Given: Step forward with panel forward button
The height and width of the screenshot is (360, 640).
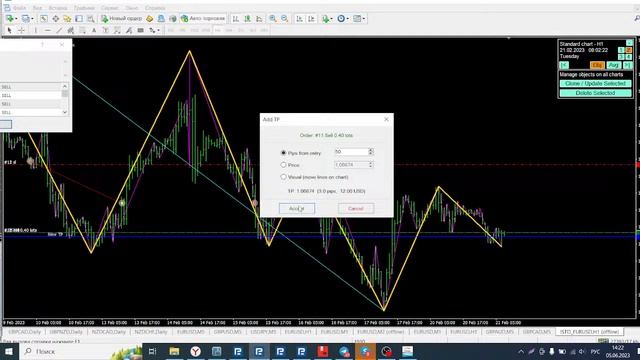Looking at the screenshot, I should point(627,65).
